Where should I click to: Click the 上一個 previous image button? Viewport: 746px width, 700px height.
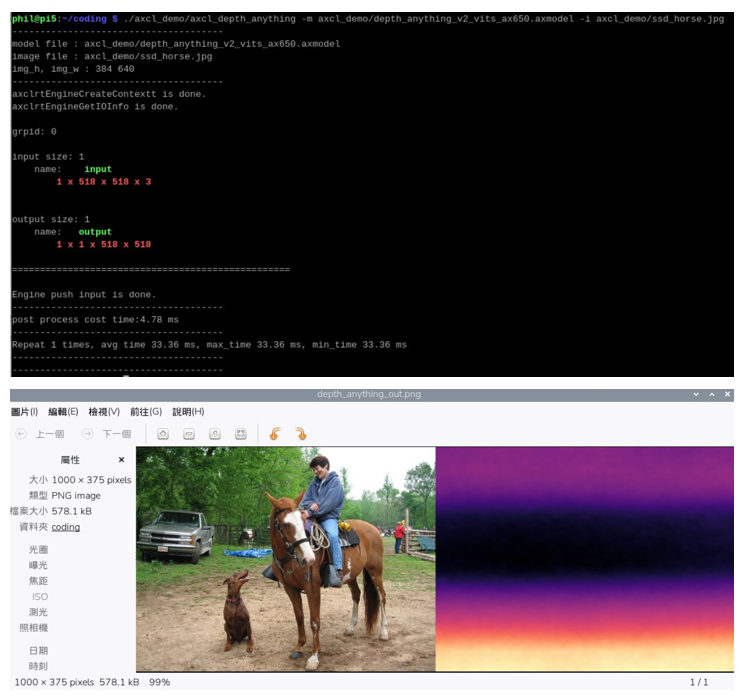click(x=40, y=434)
